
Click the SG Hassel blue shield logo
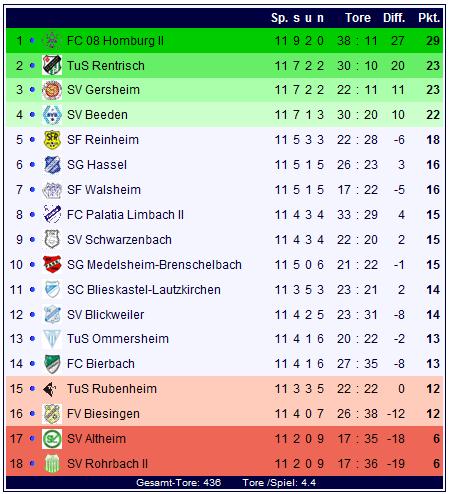point(52,165)
